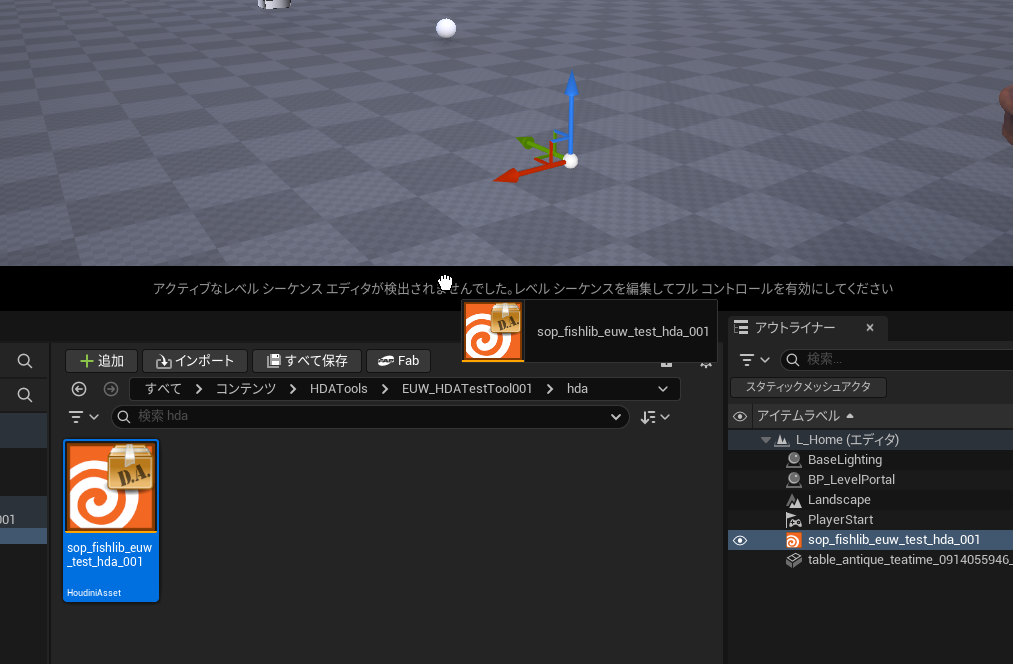Go forward in content browser history
Screen dimensions: 1013x664
(111, 389)
